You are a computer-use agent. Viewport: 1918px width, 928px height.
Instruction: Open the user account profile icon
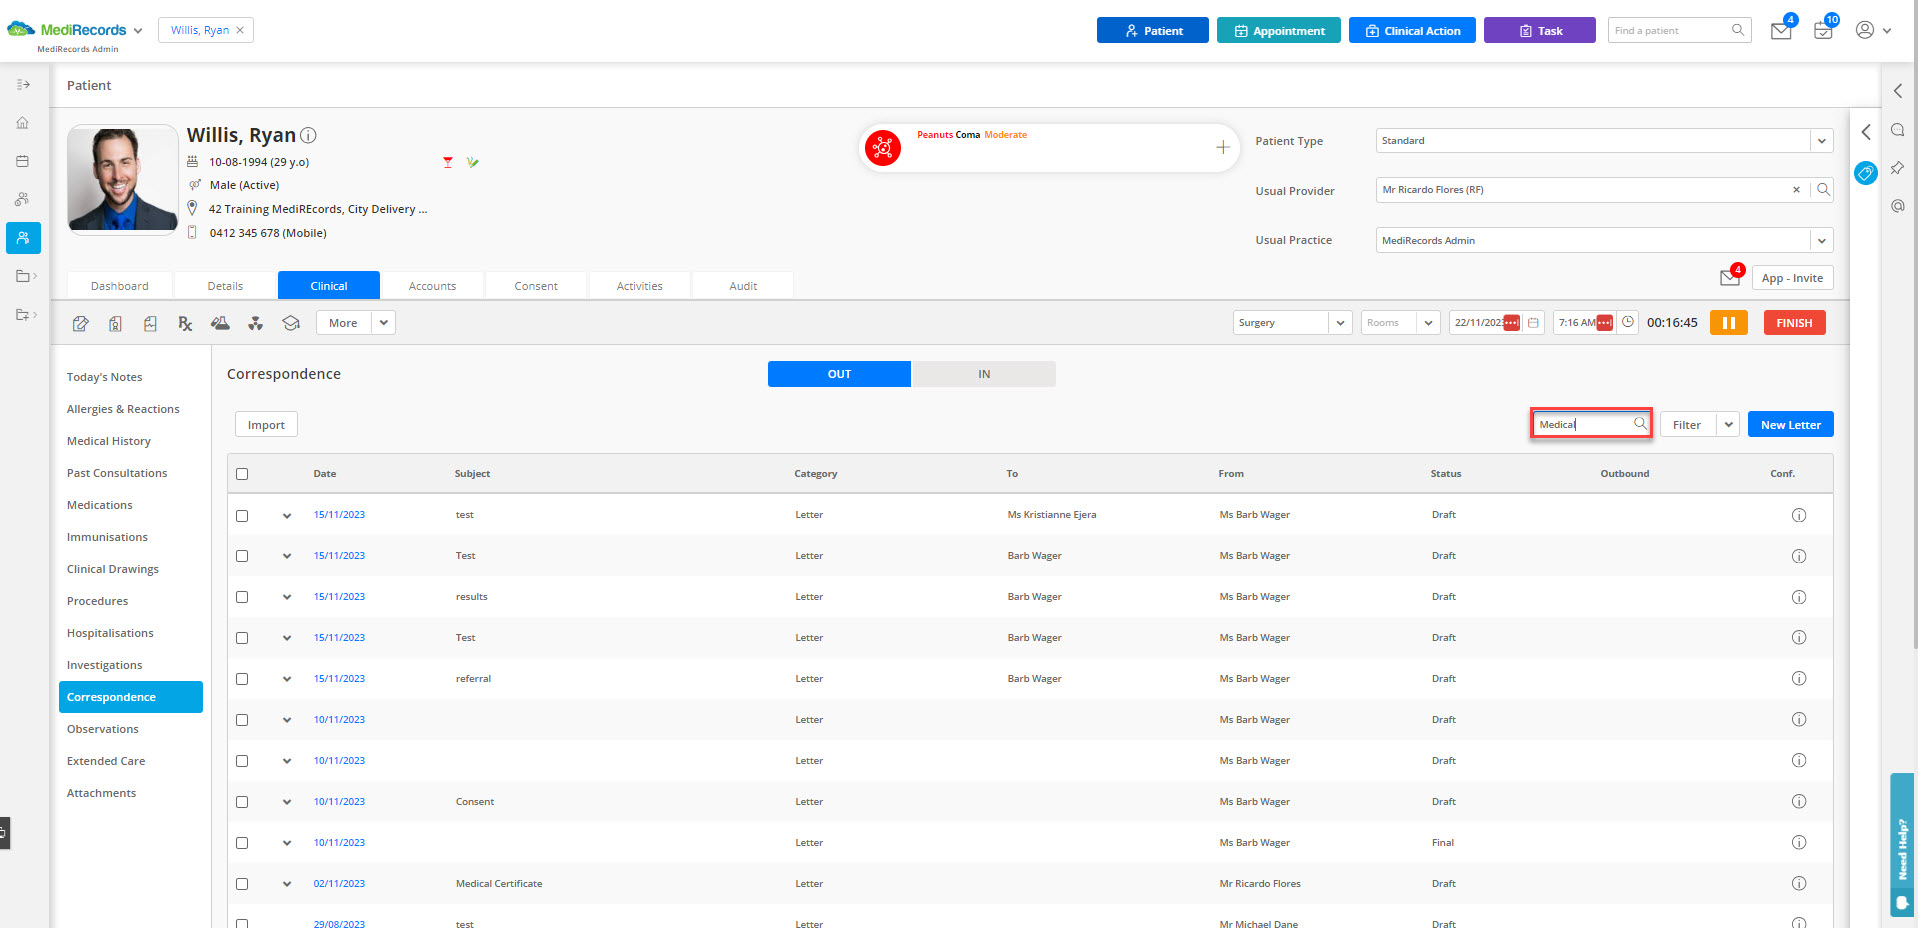(x=1865, y=30)
